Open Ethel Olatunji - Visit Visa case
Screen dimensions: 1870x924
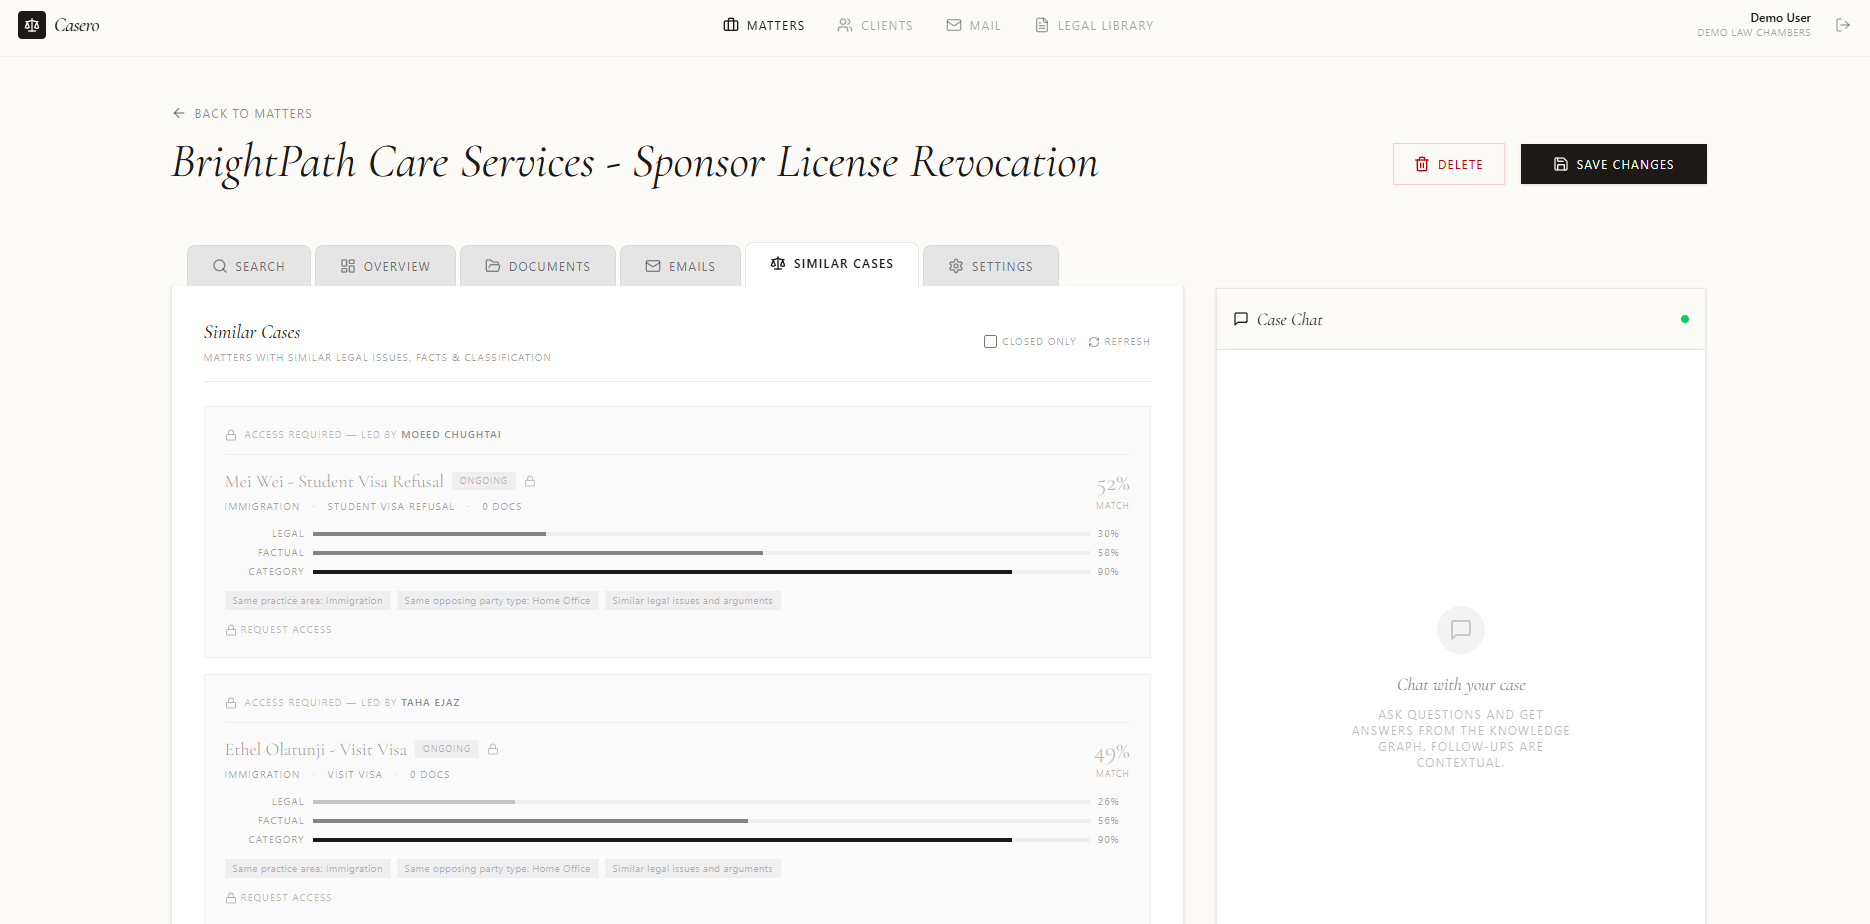[x=316, y=750]
